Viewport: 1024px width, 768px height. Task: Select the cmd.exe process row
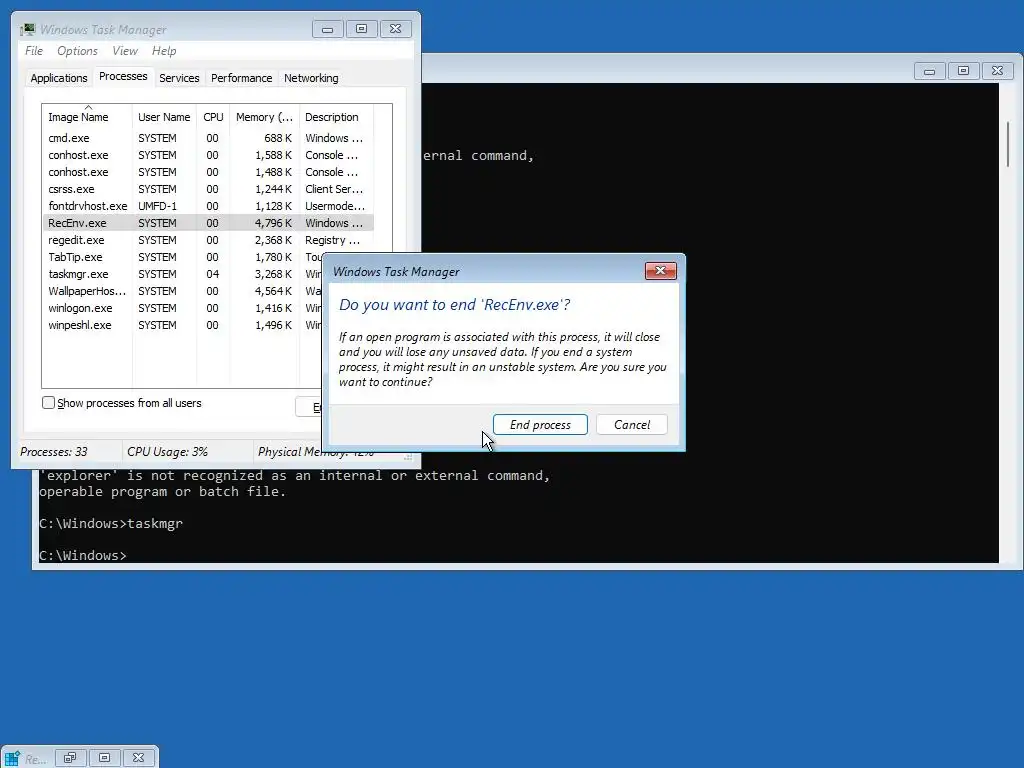click(208, 138)
